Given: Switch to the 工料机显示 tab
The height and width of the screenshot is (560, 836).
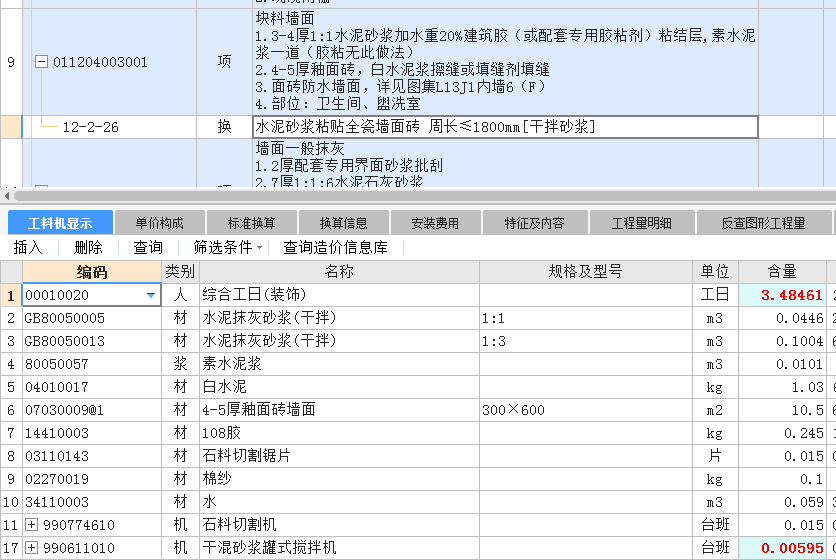Looking at the screenshot, I should [x=60, y=223].
